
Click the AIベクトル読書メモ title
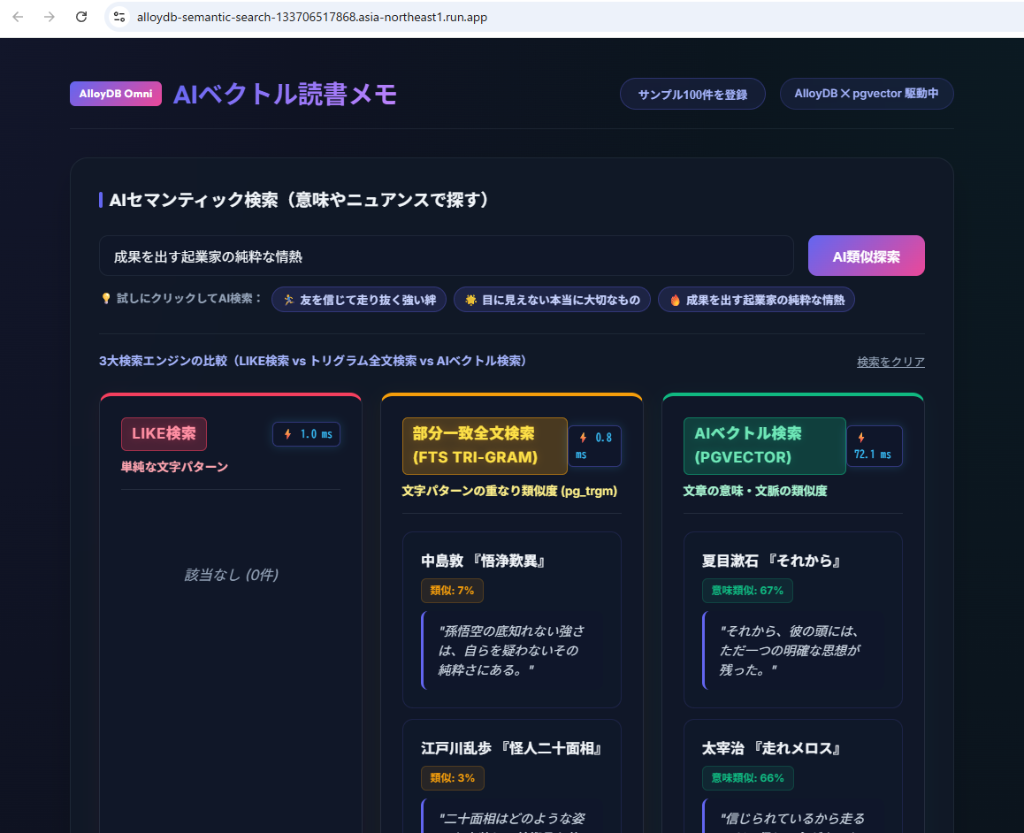coord(285,94)
